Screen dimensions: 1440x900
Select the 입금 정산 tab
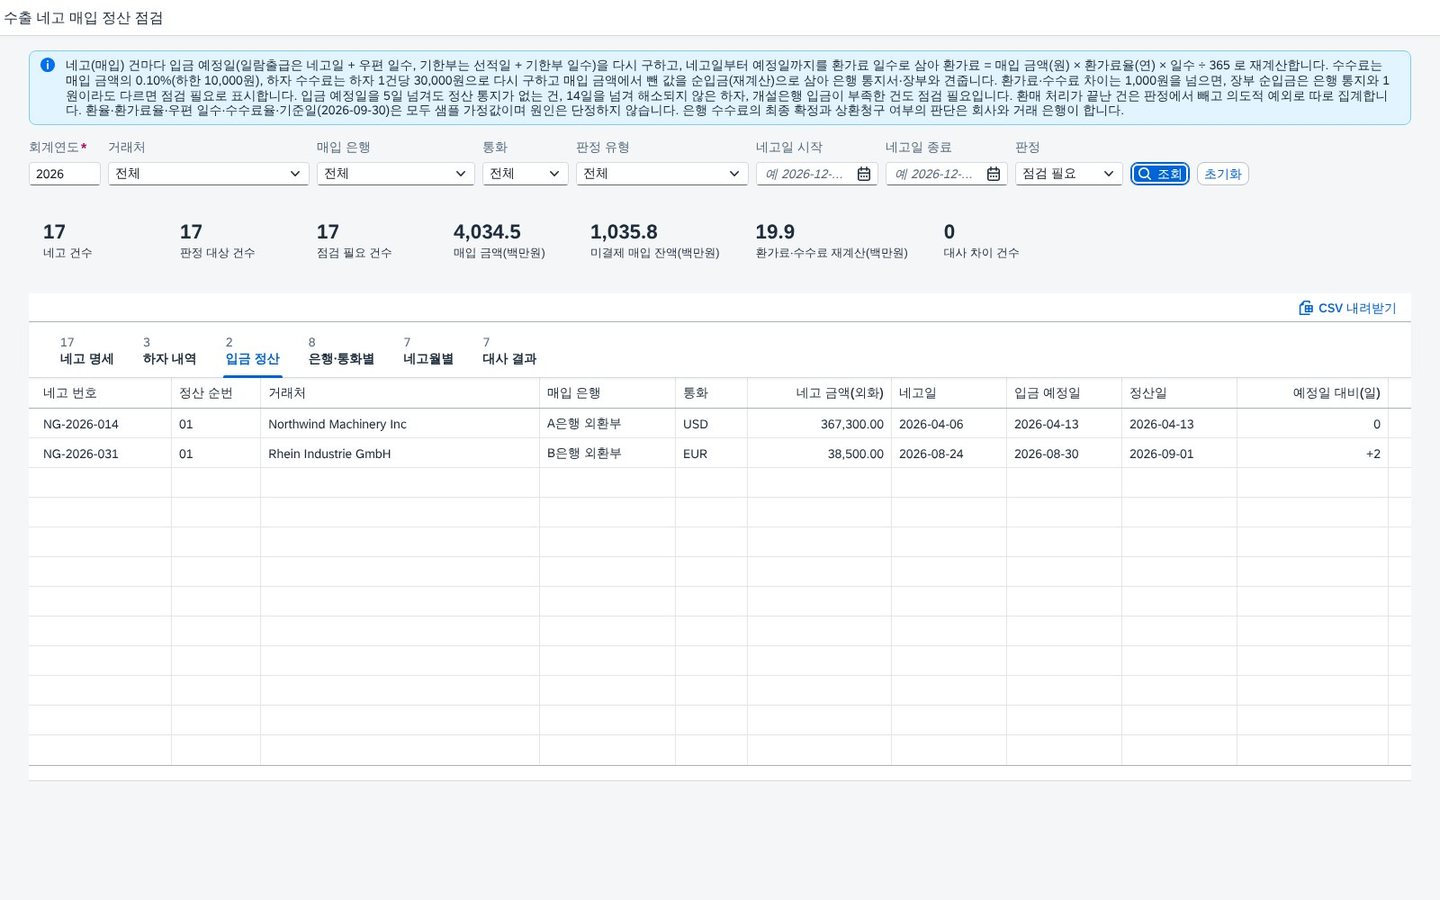[252, 351]
